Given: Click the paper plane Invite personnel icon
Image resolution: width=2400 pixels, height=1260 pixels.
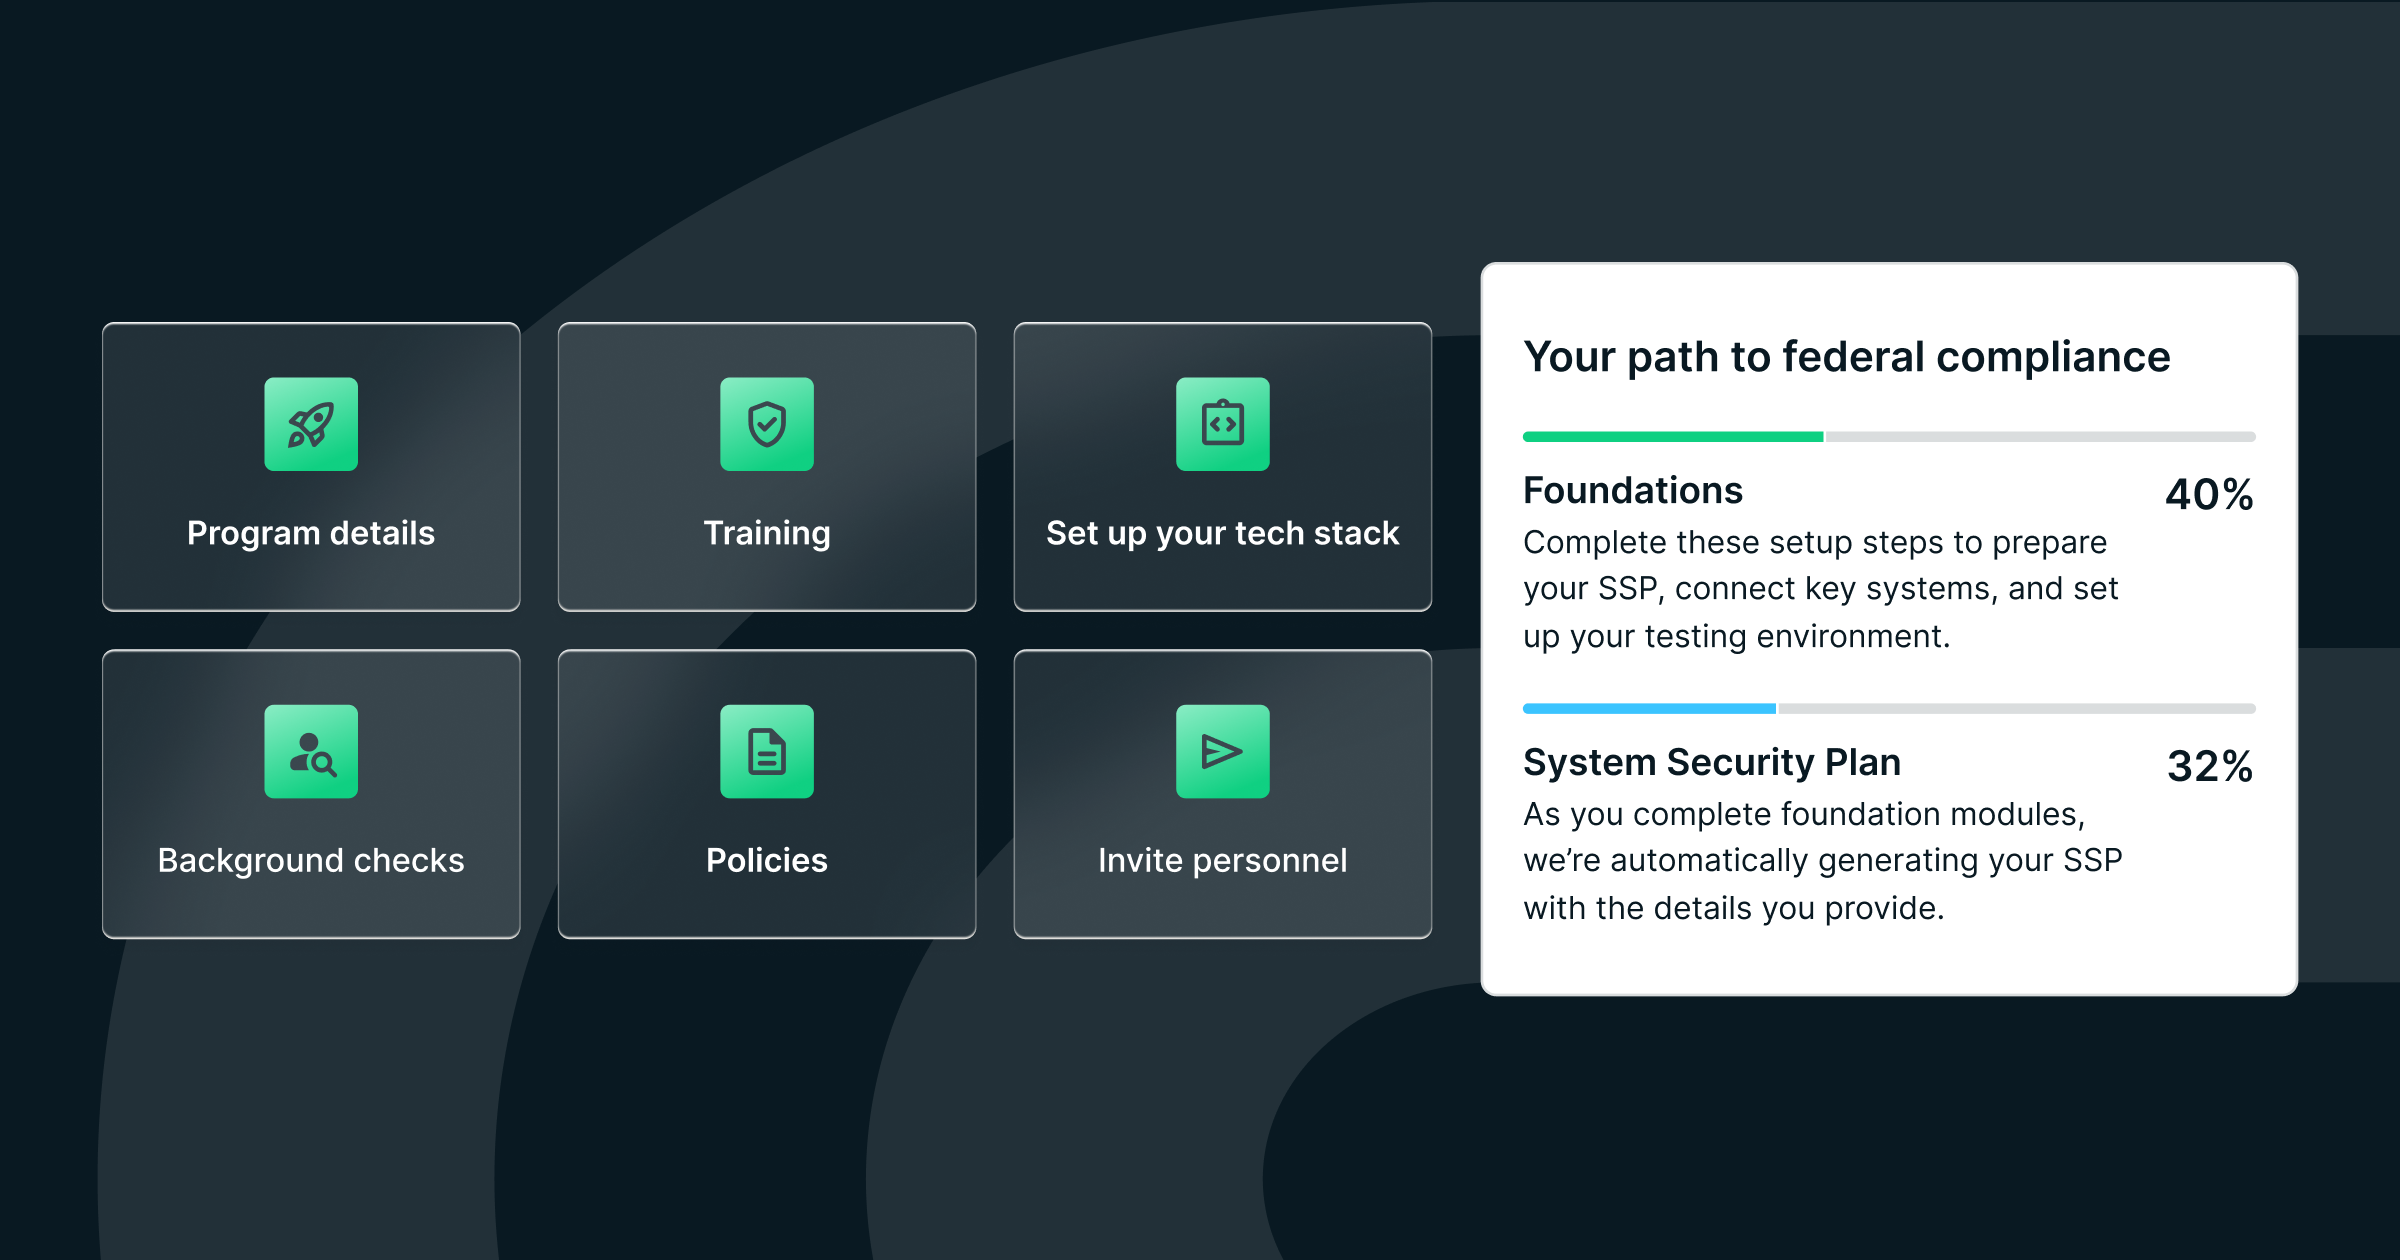Looking at the screenshot, I should pyautogui.click(x=1223, y=751).
